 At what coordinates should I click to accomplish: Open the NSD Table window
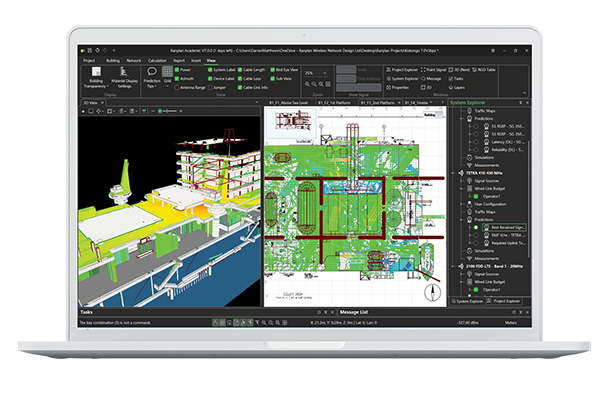[484, 70]
